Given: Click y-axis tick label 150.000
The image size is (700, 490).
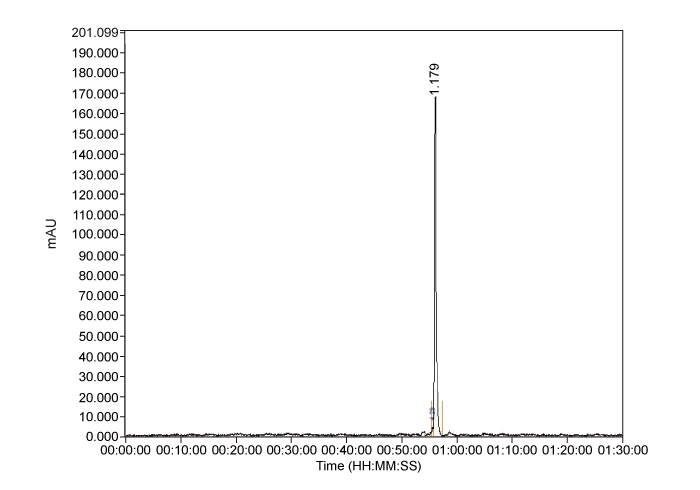Looking at the screenshot, I should click(95, 134).
